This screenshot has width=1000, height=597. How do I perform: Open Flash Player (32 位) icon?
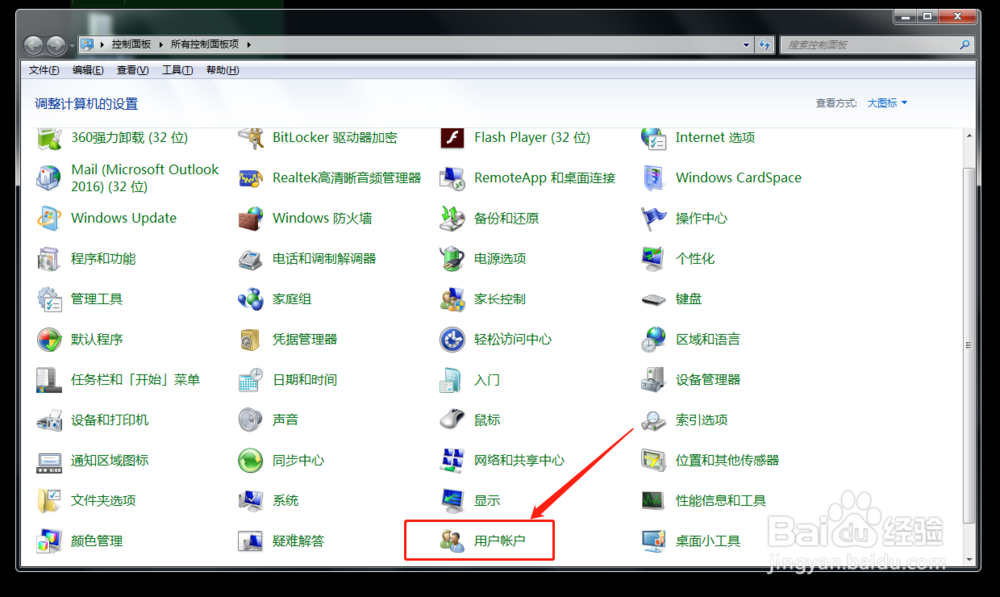[x=452, y=138]
